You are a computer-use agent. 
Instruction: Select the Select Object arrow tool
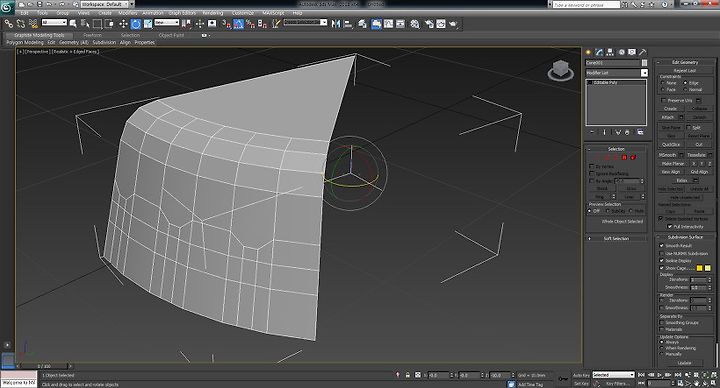click(x=73, y=23)
